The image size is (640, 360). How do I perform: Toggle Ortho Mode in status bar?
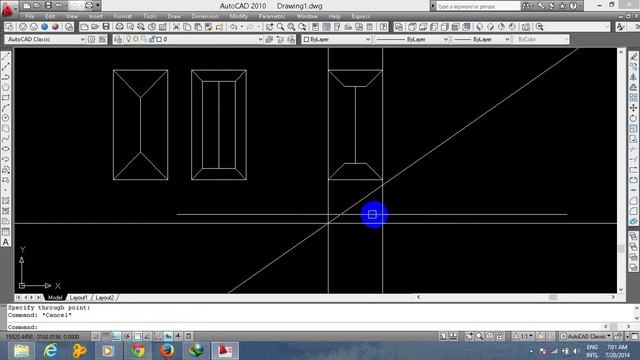[116, 336]
